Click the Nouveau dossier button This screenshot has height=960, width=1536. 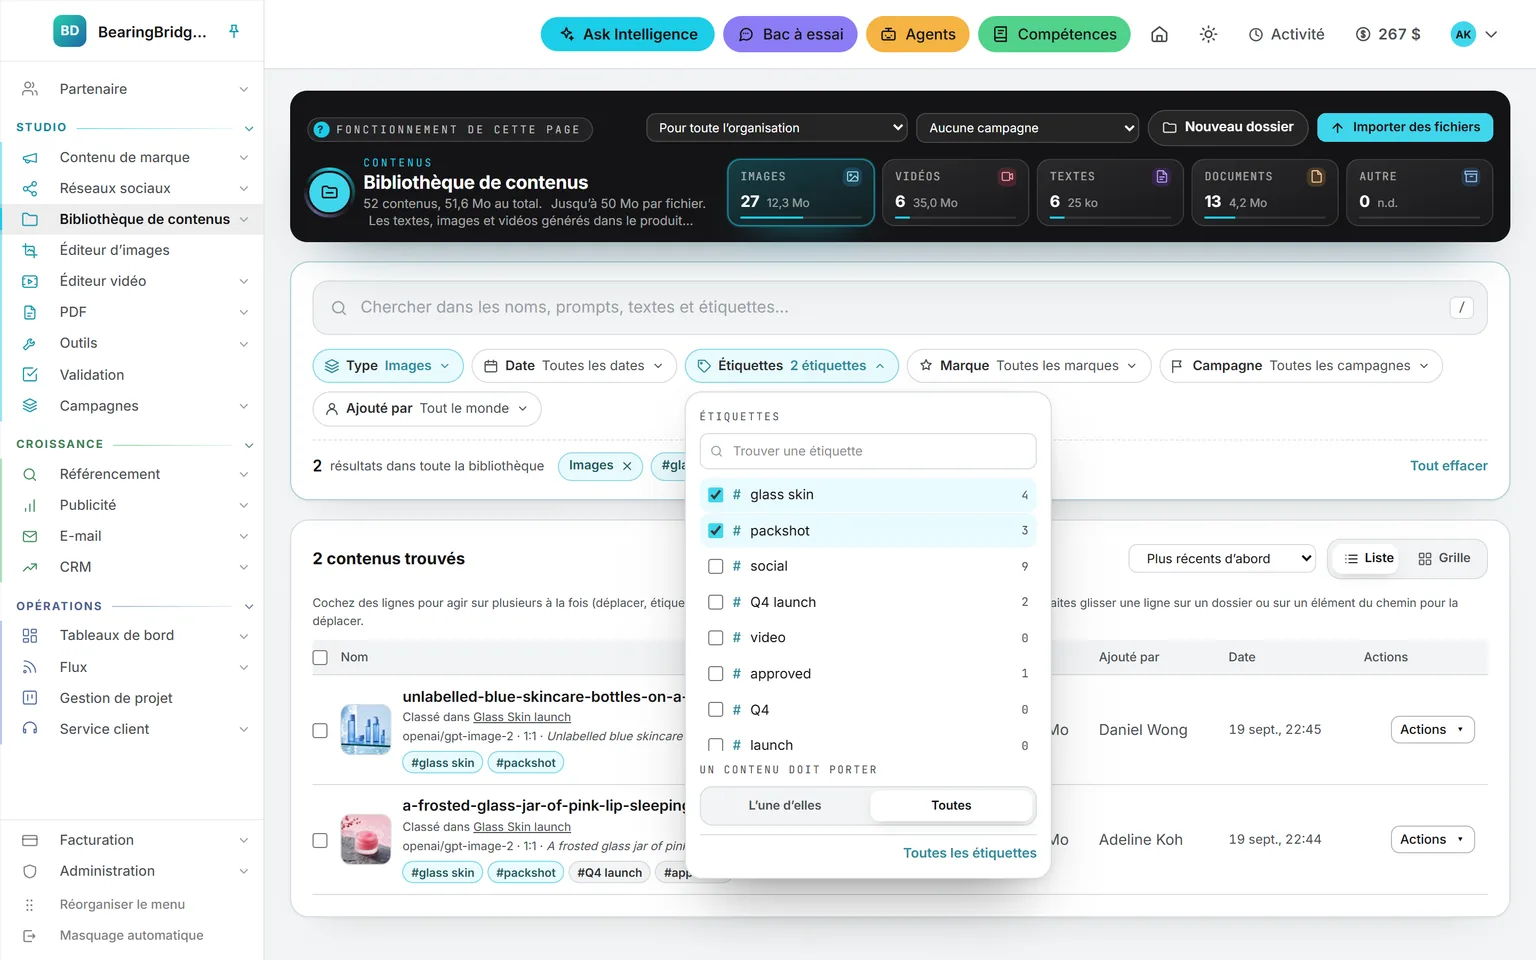click(1228, 127)
